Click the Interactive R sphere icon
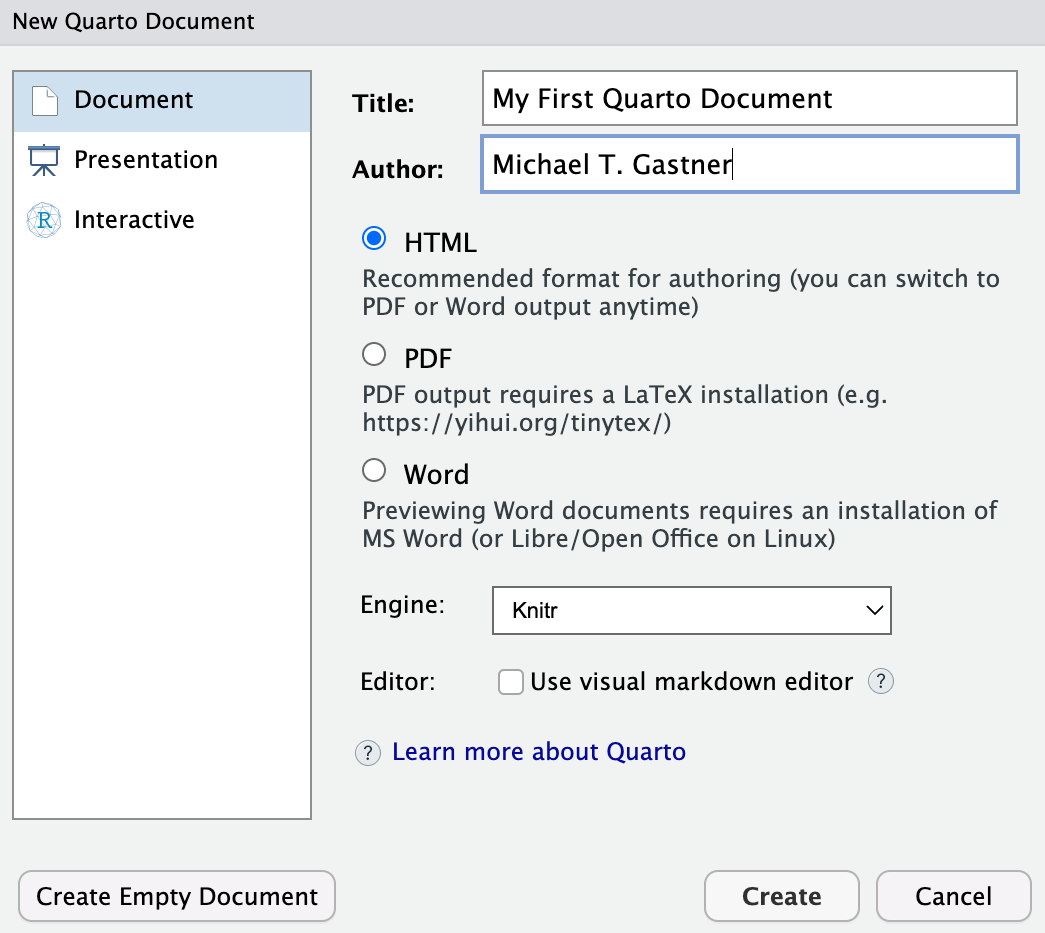Viewport: 1045px width, 933px height. [44, 220]
